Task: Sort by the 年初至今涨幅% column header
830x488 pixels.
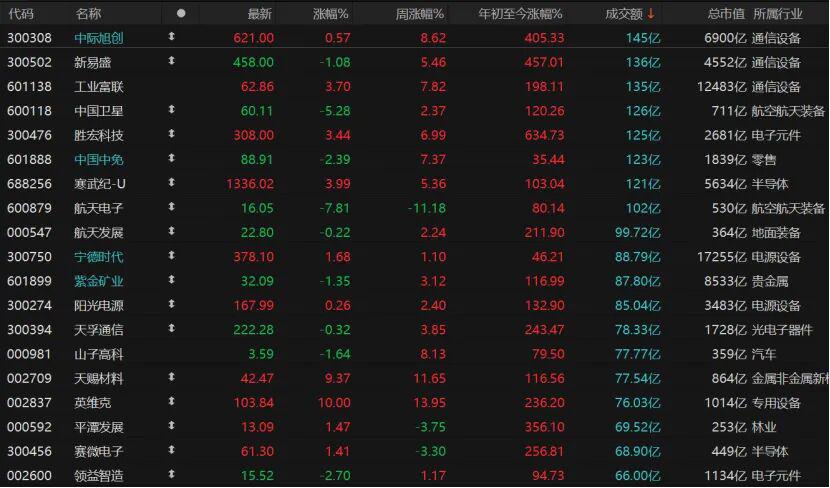Action: point(520,13)
